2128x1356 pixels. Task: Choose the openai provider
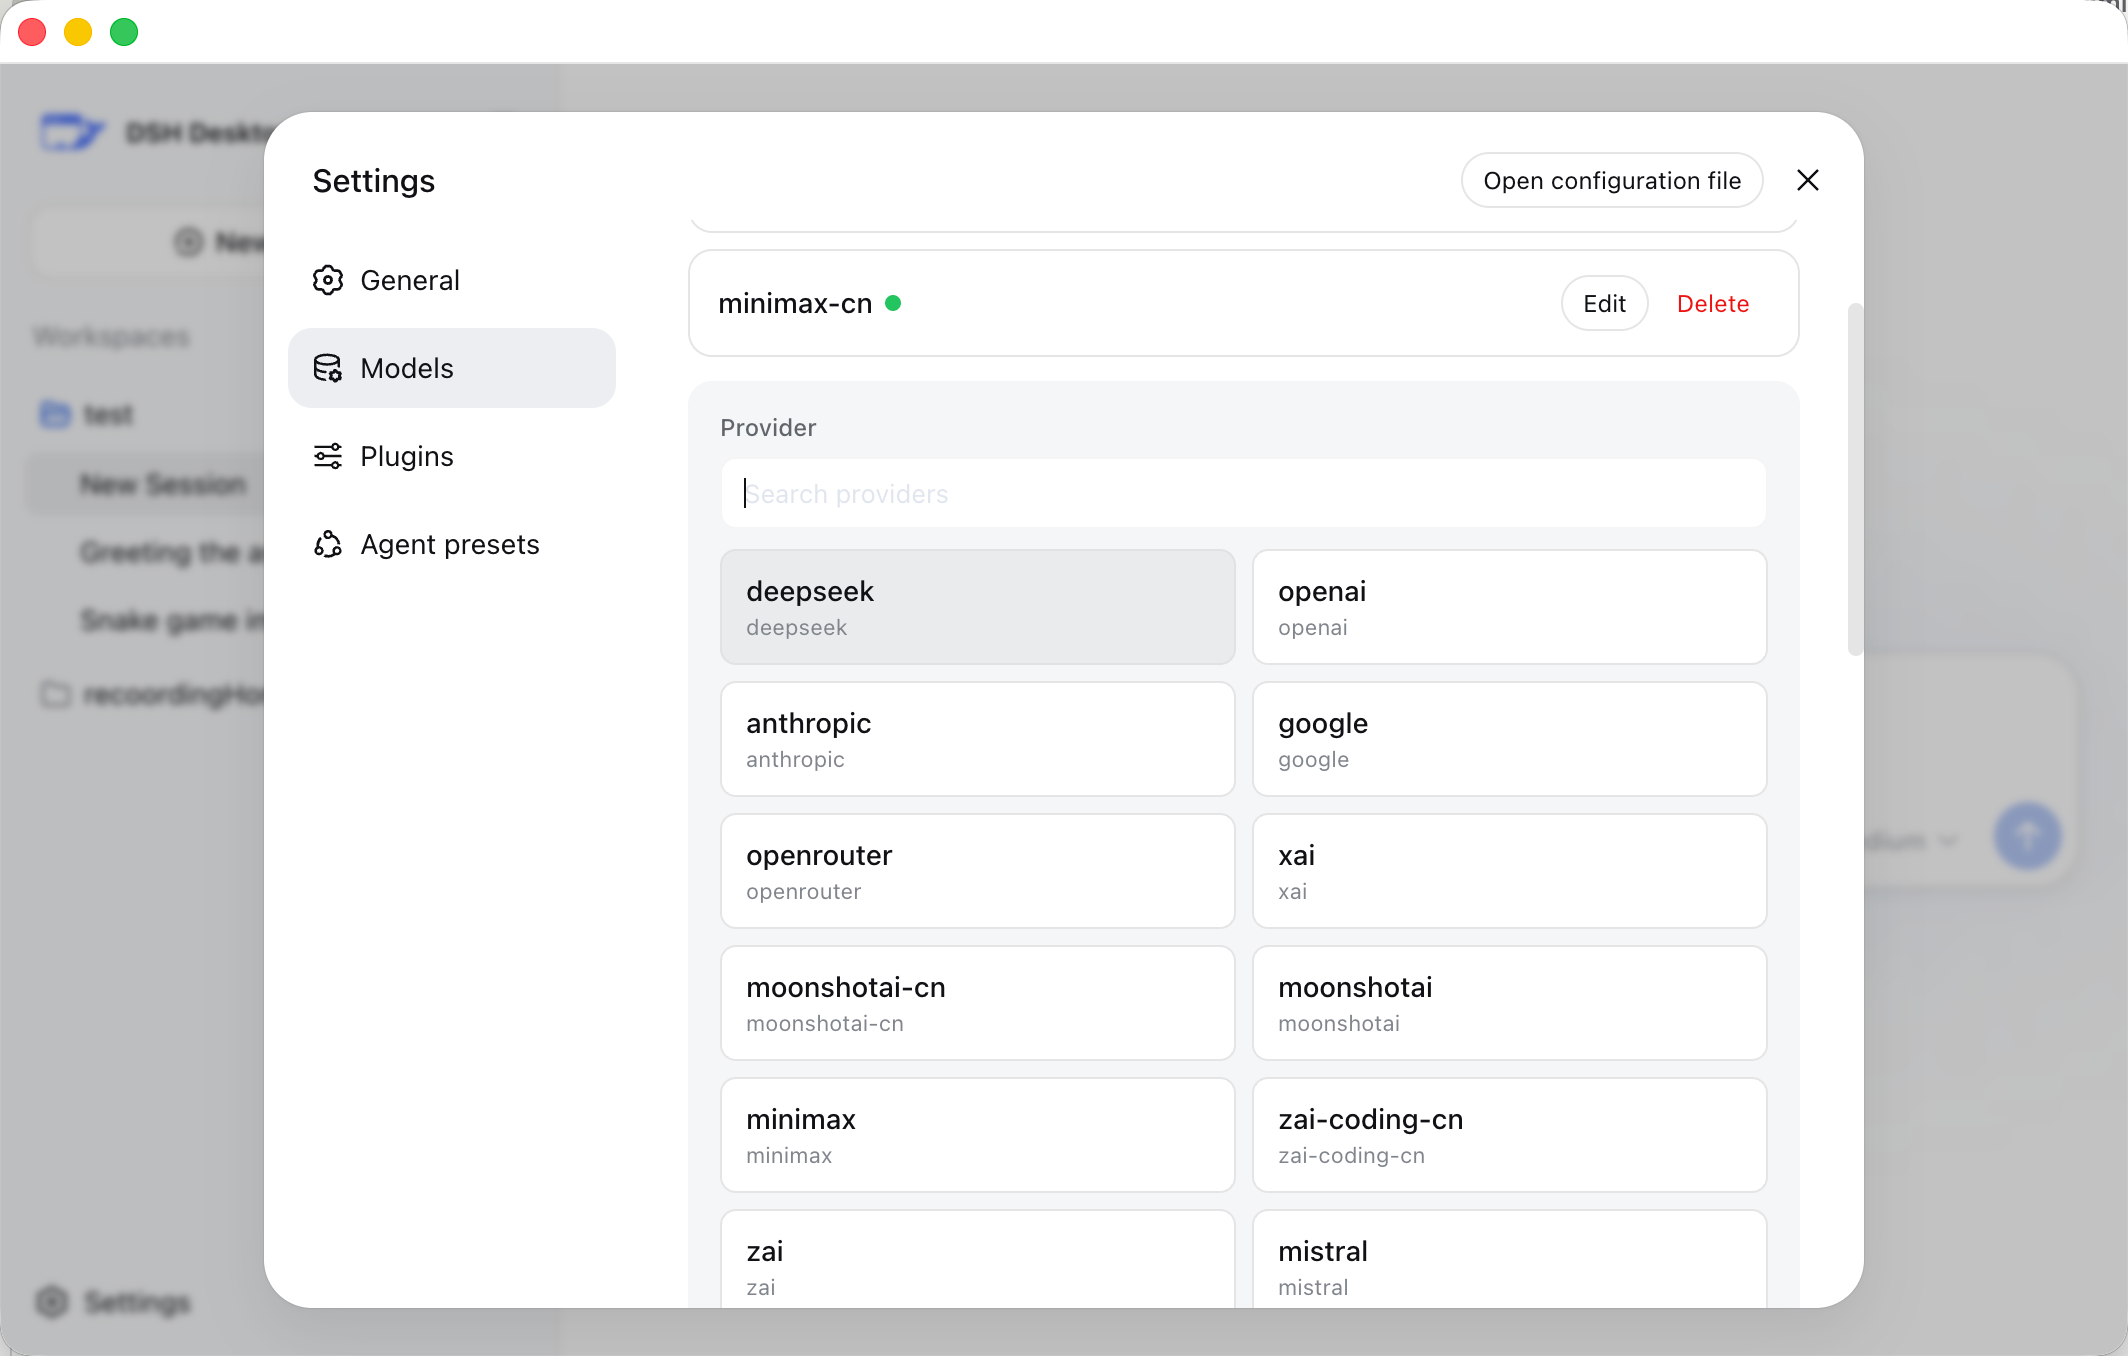(x=1510, y=607)
